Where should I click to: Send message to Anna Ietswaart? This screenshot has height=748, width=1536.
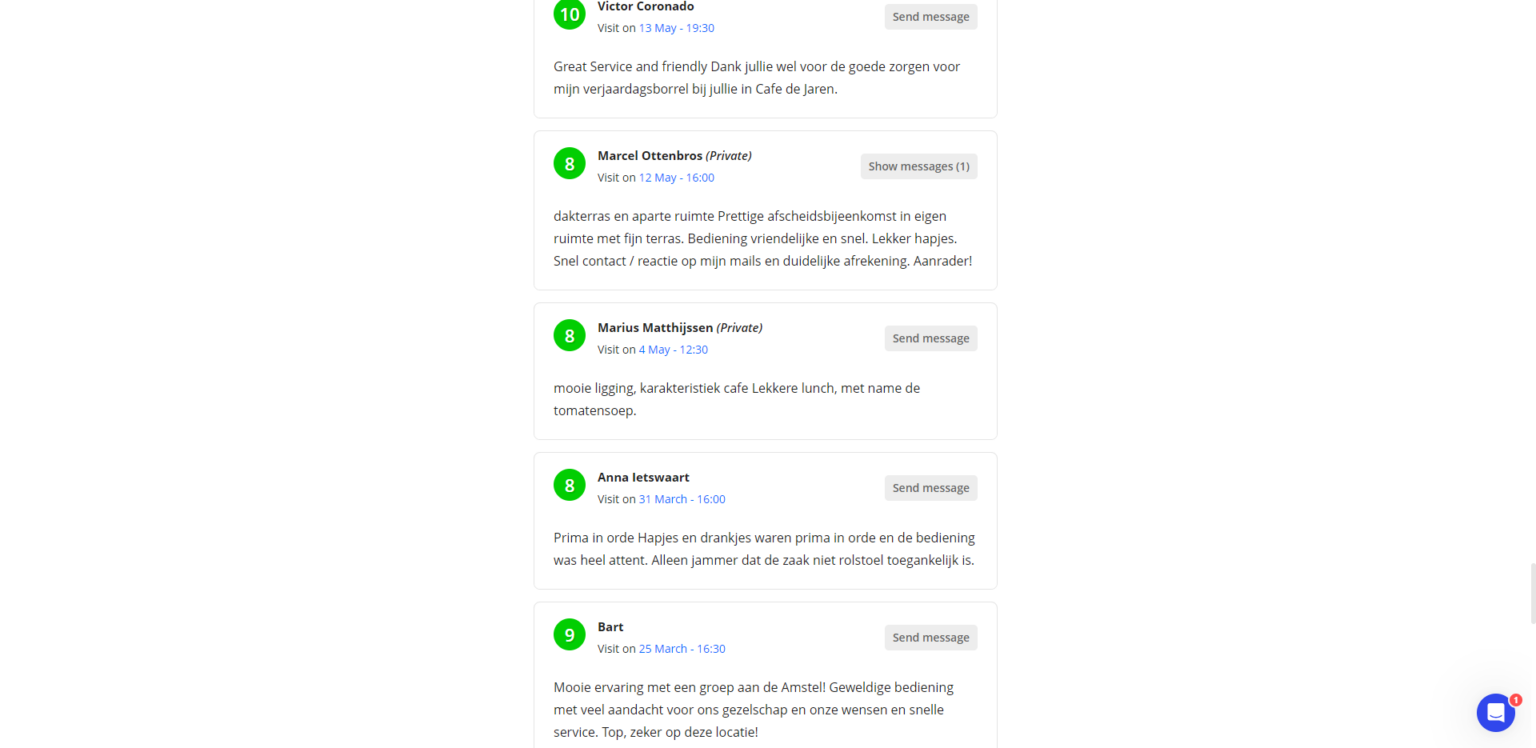(931, 488)
